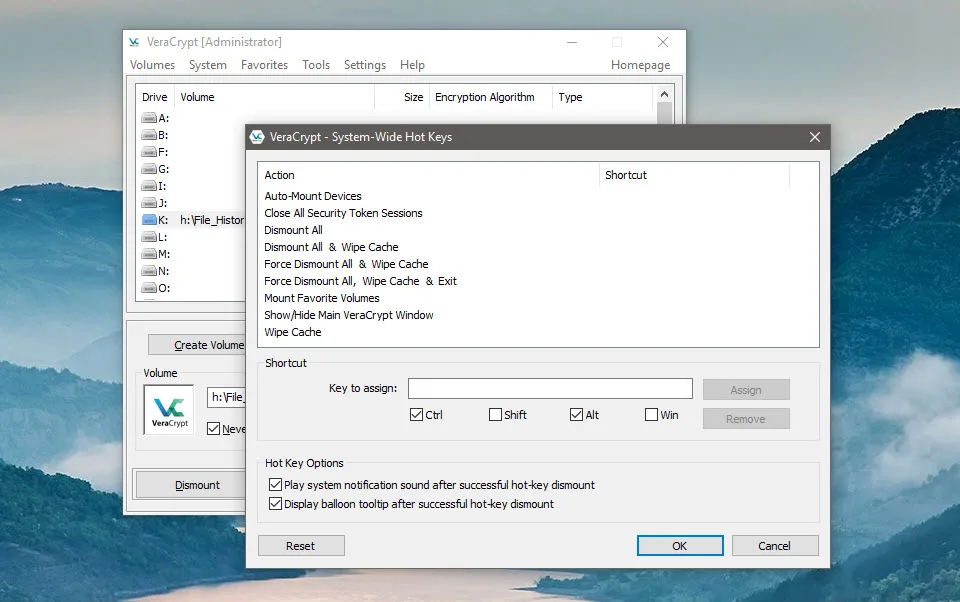Click the O: drive icon in drive list

click(x=149, y=288)
